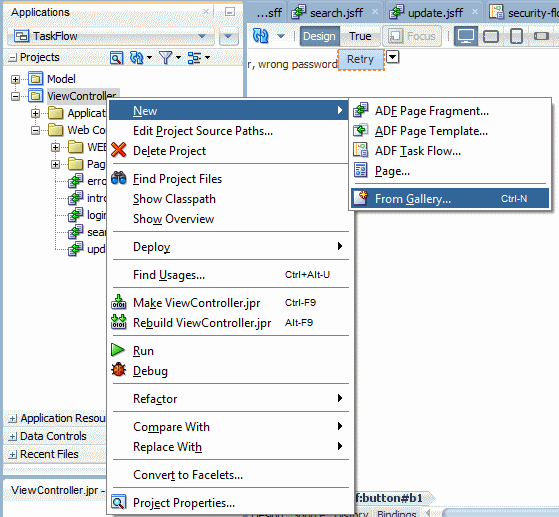Click the Refresh icon in Projects toolbar
This screenshot has height=517, width=559.
coord(137,57)
